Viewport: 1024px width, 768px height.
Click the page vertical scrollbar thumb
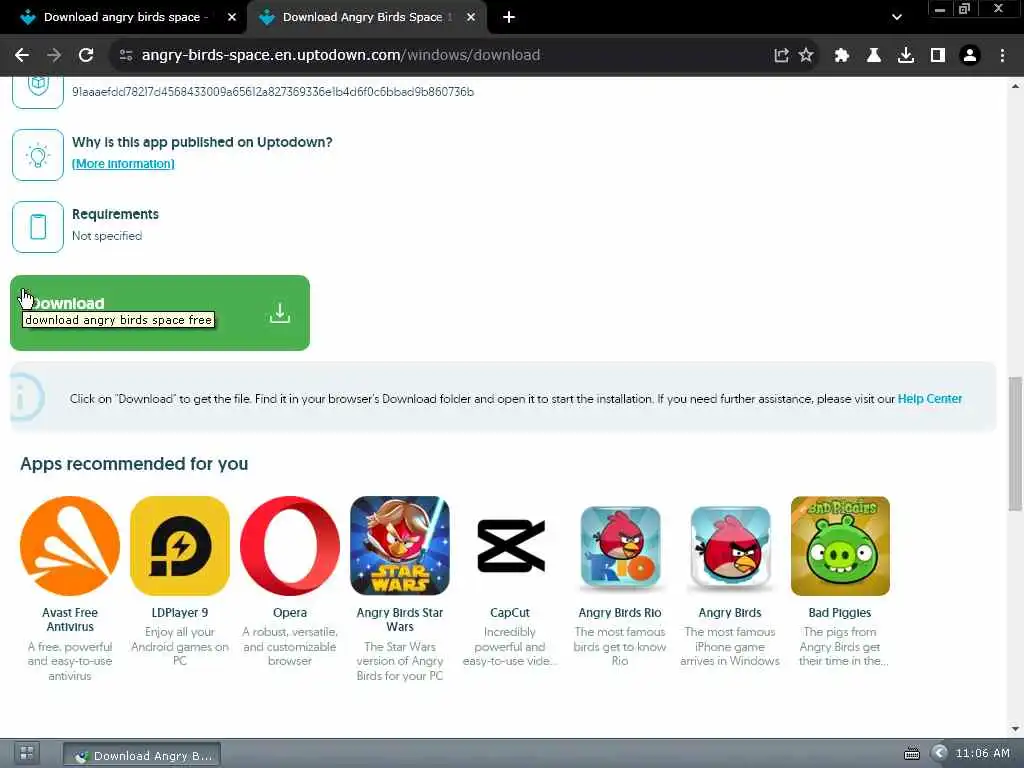point(1016,444)
